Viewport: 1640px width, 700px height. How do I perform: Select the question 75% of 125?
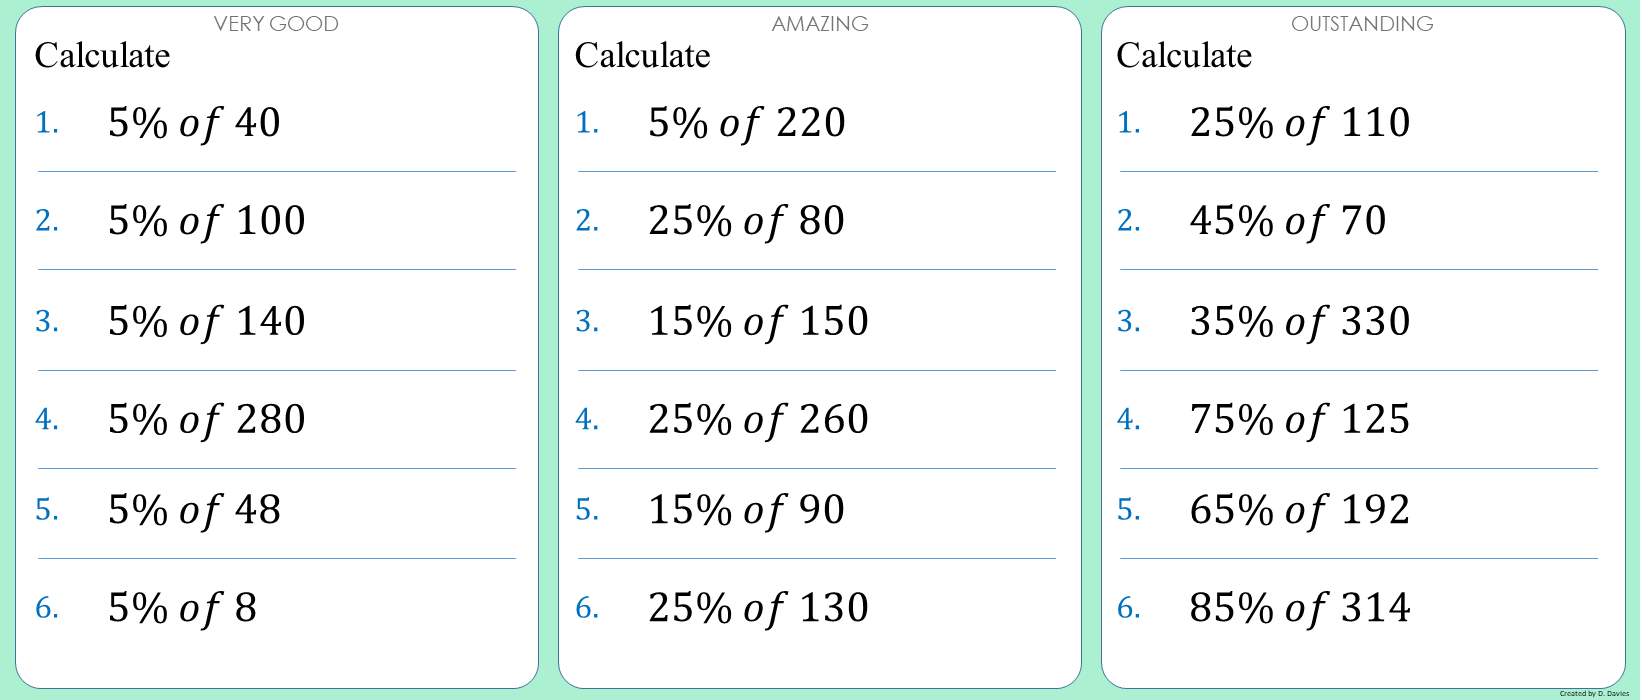click(1300, 420)
